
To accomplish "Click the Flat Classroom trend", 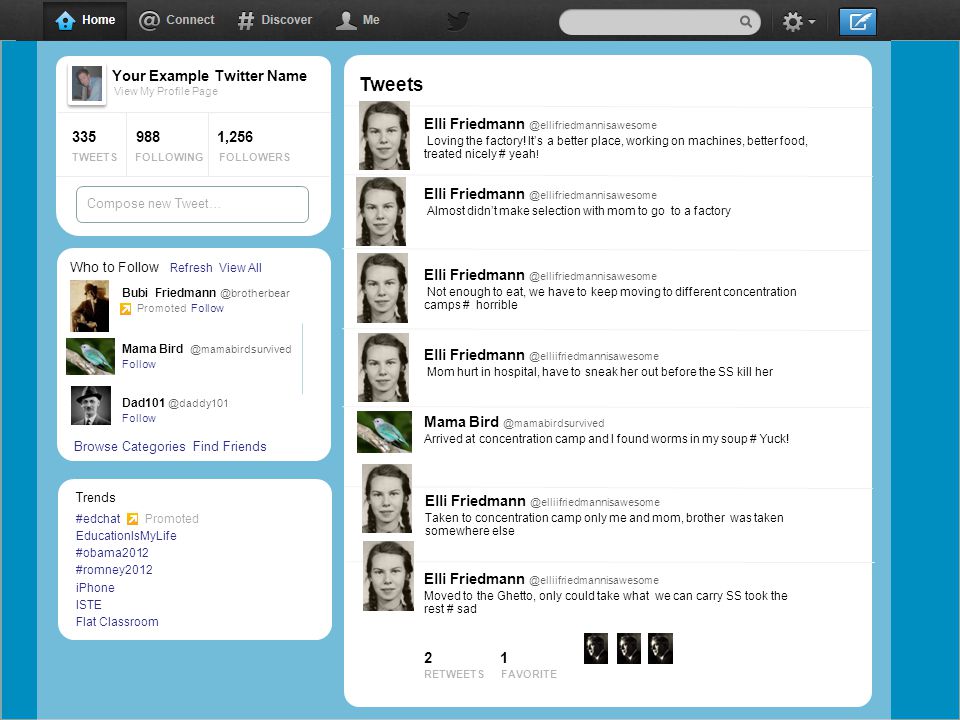I will click(x=117, y=622).
